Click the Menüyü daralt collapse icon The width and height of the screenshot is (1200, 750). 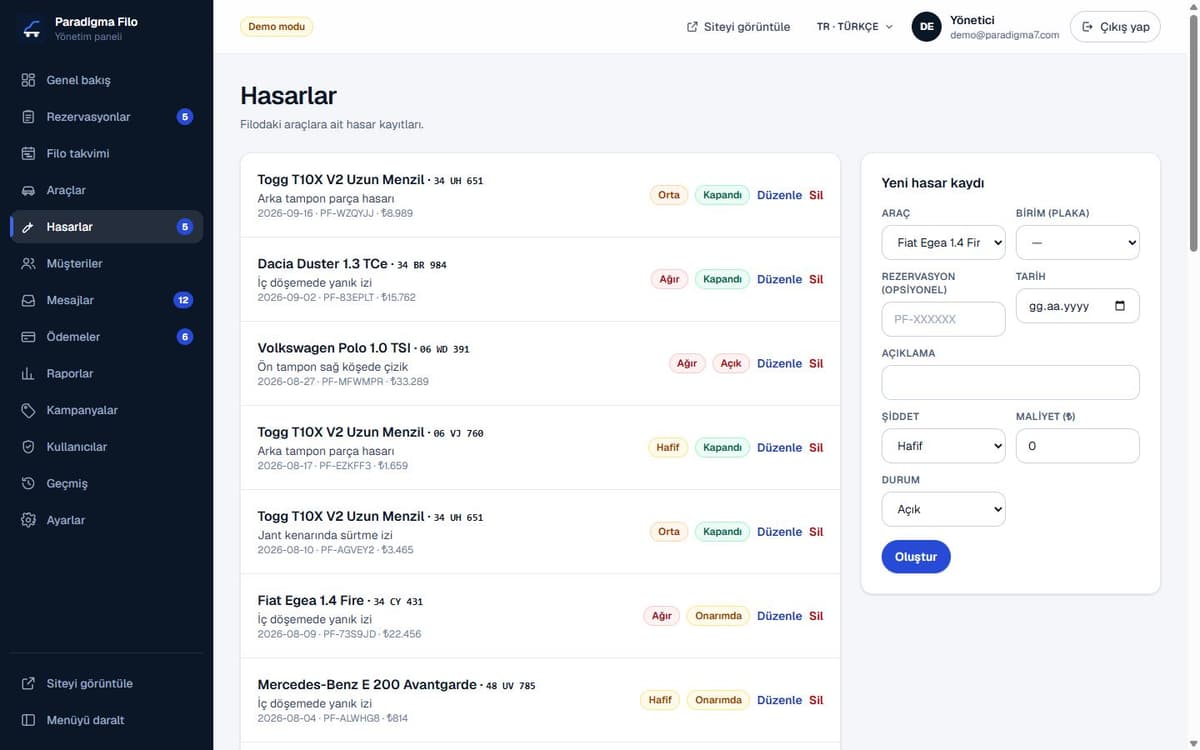click(x=28, y=720)
